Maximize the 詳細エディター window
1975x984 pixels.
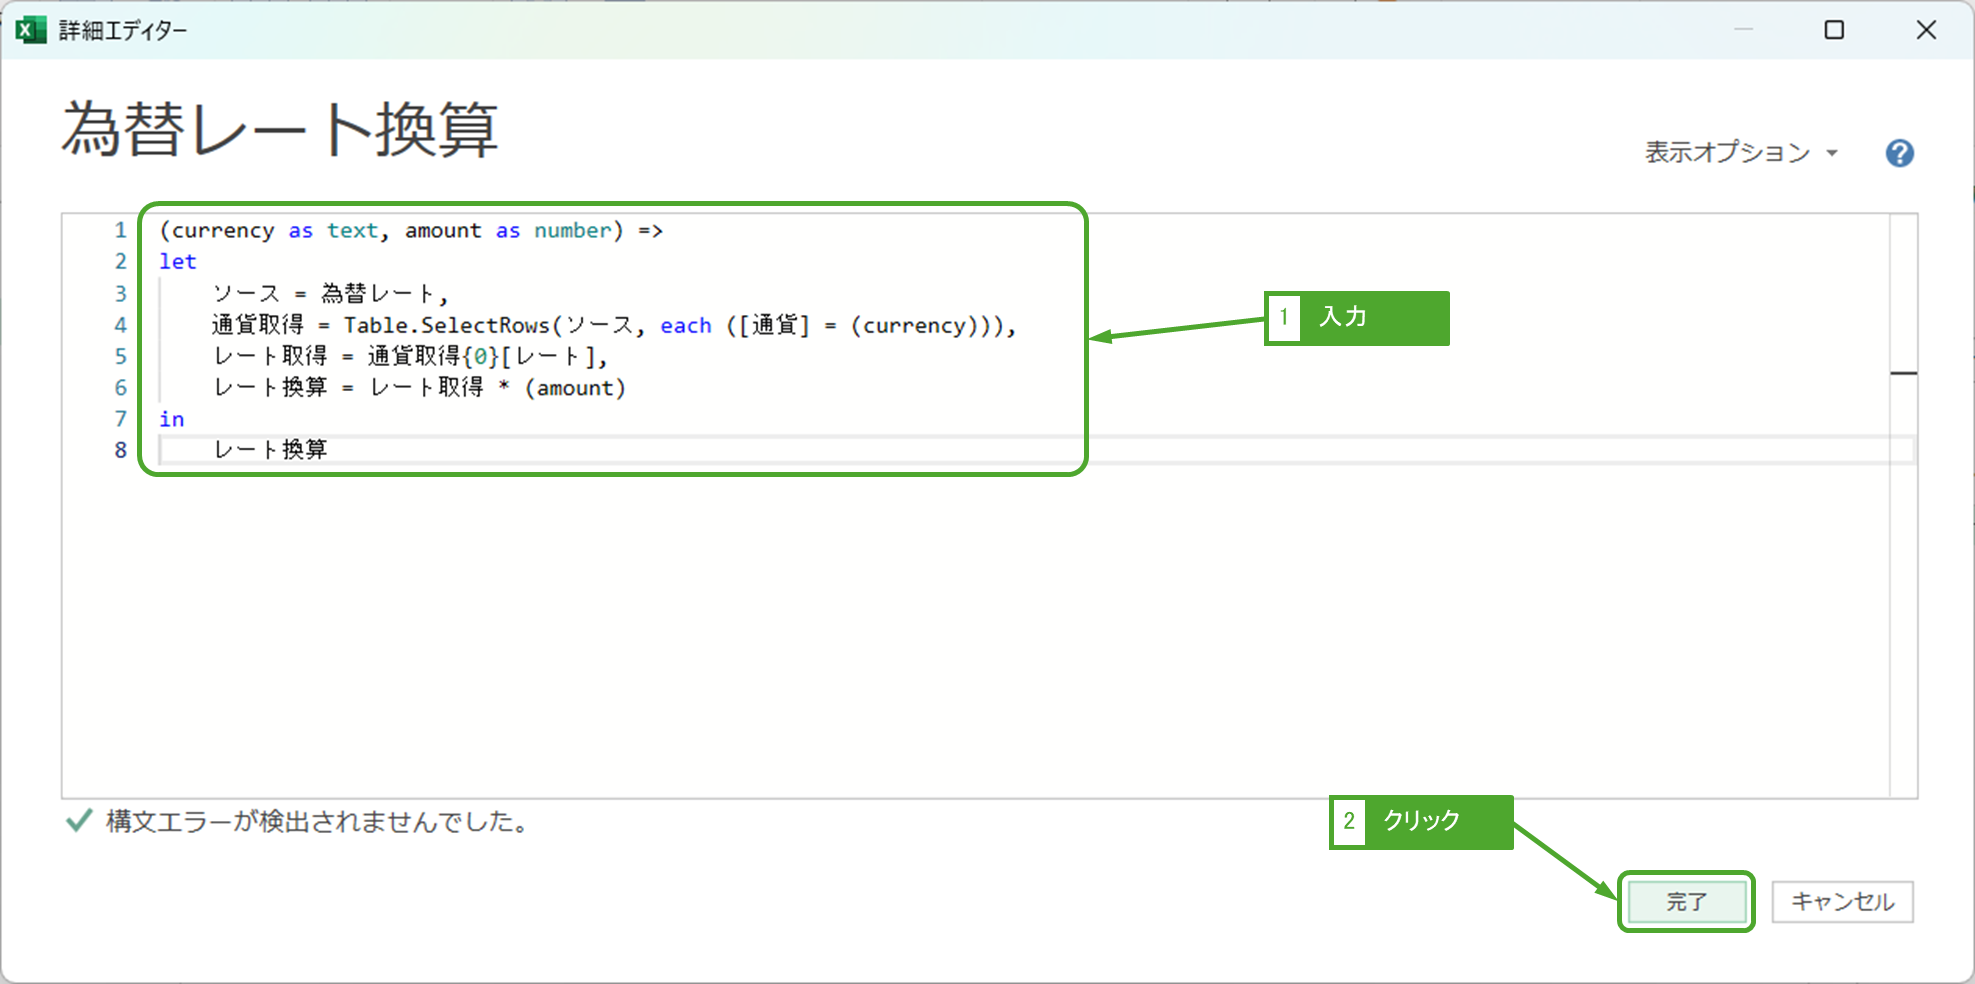tap(1834, 30)
